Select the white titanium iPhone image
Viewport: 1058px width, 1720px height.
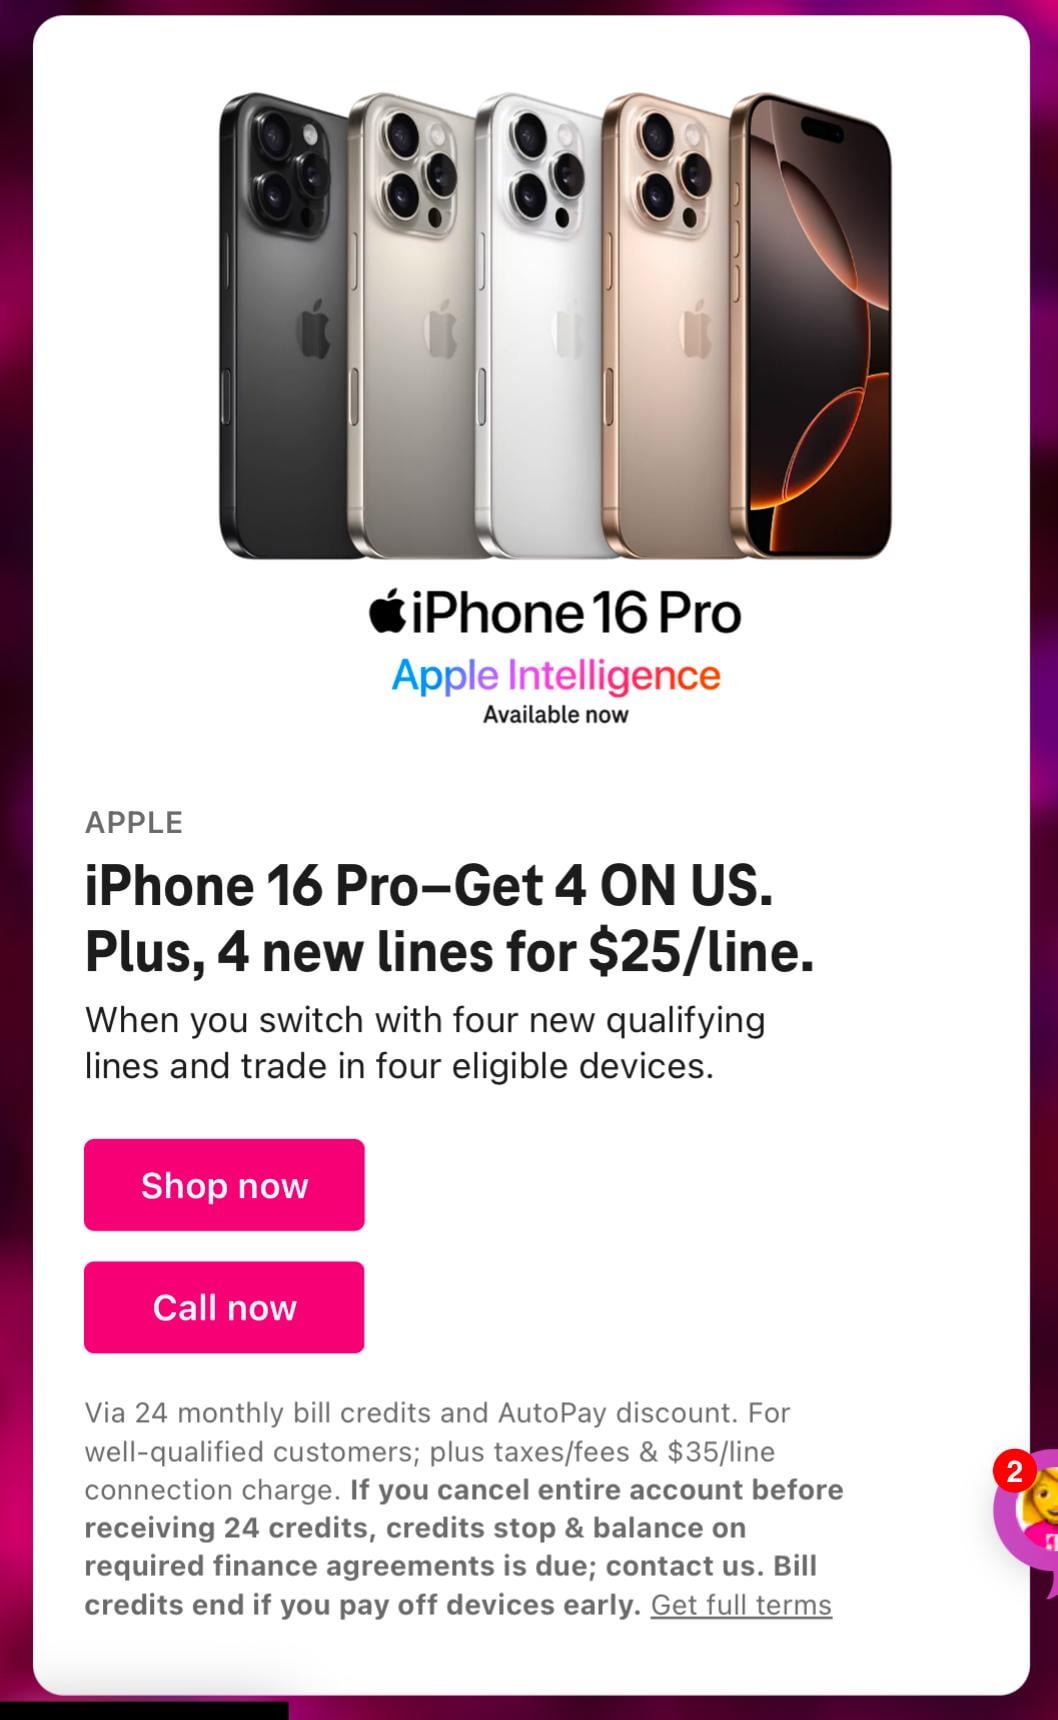[538, 325]
